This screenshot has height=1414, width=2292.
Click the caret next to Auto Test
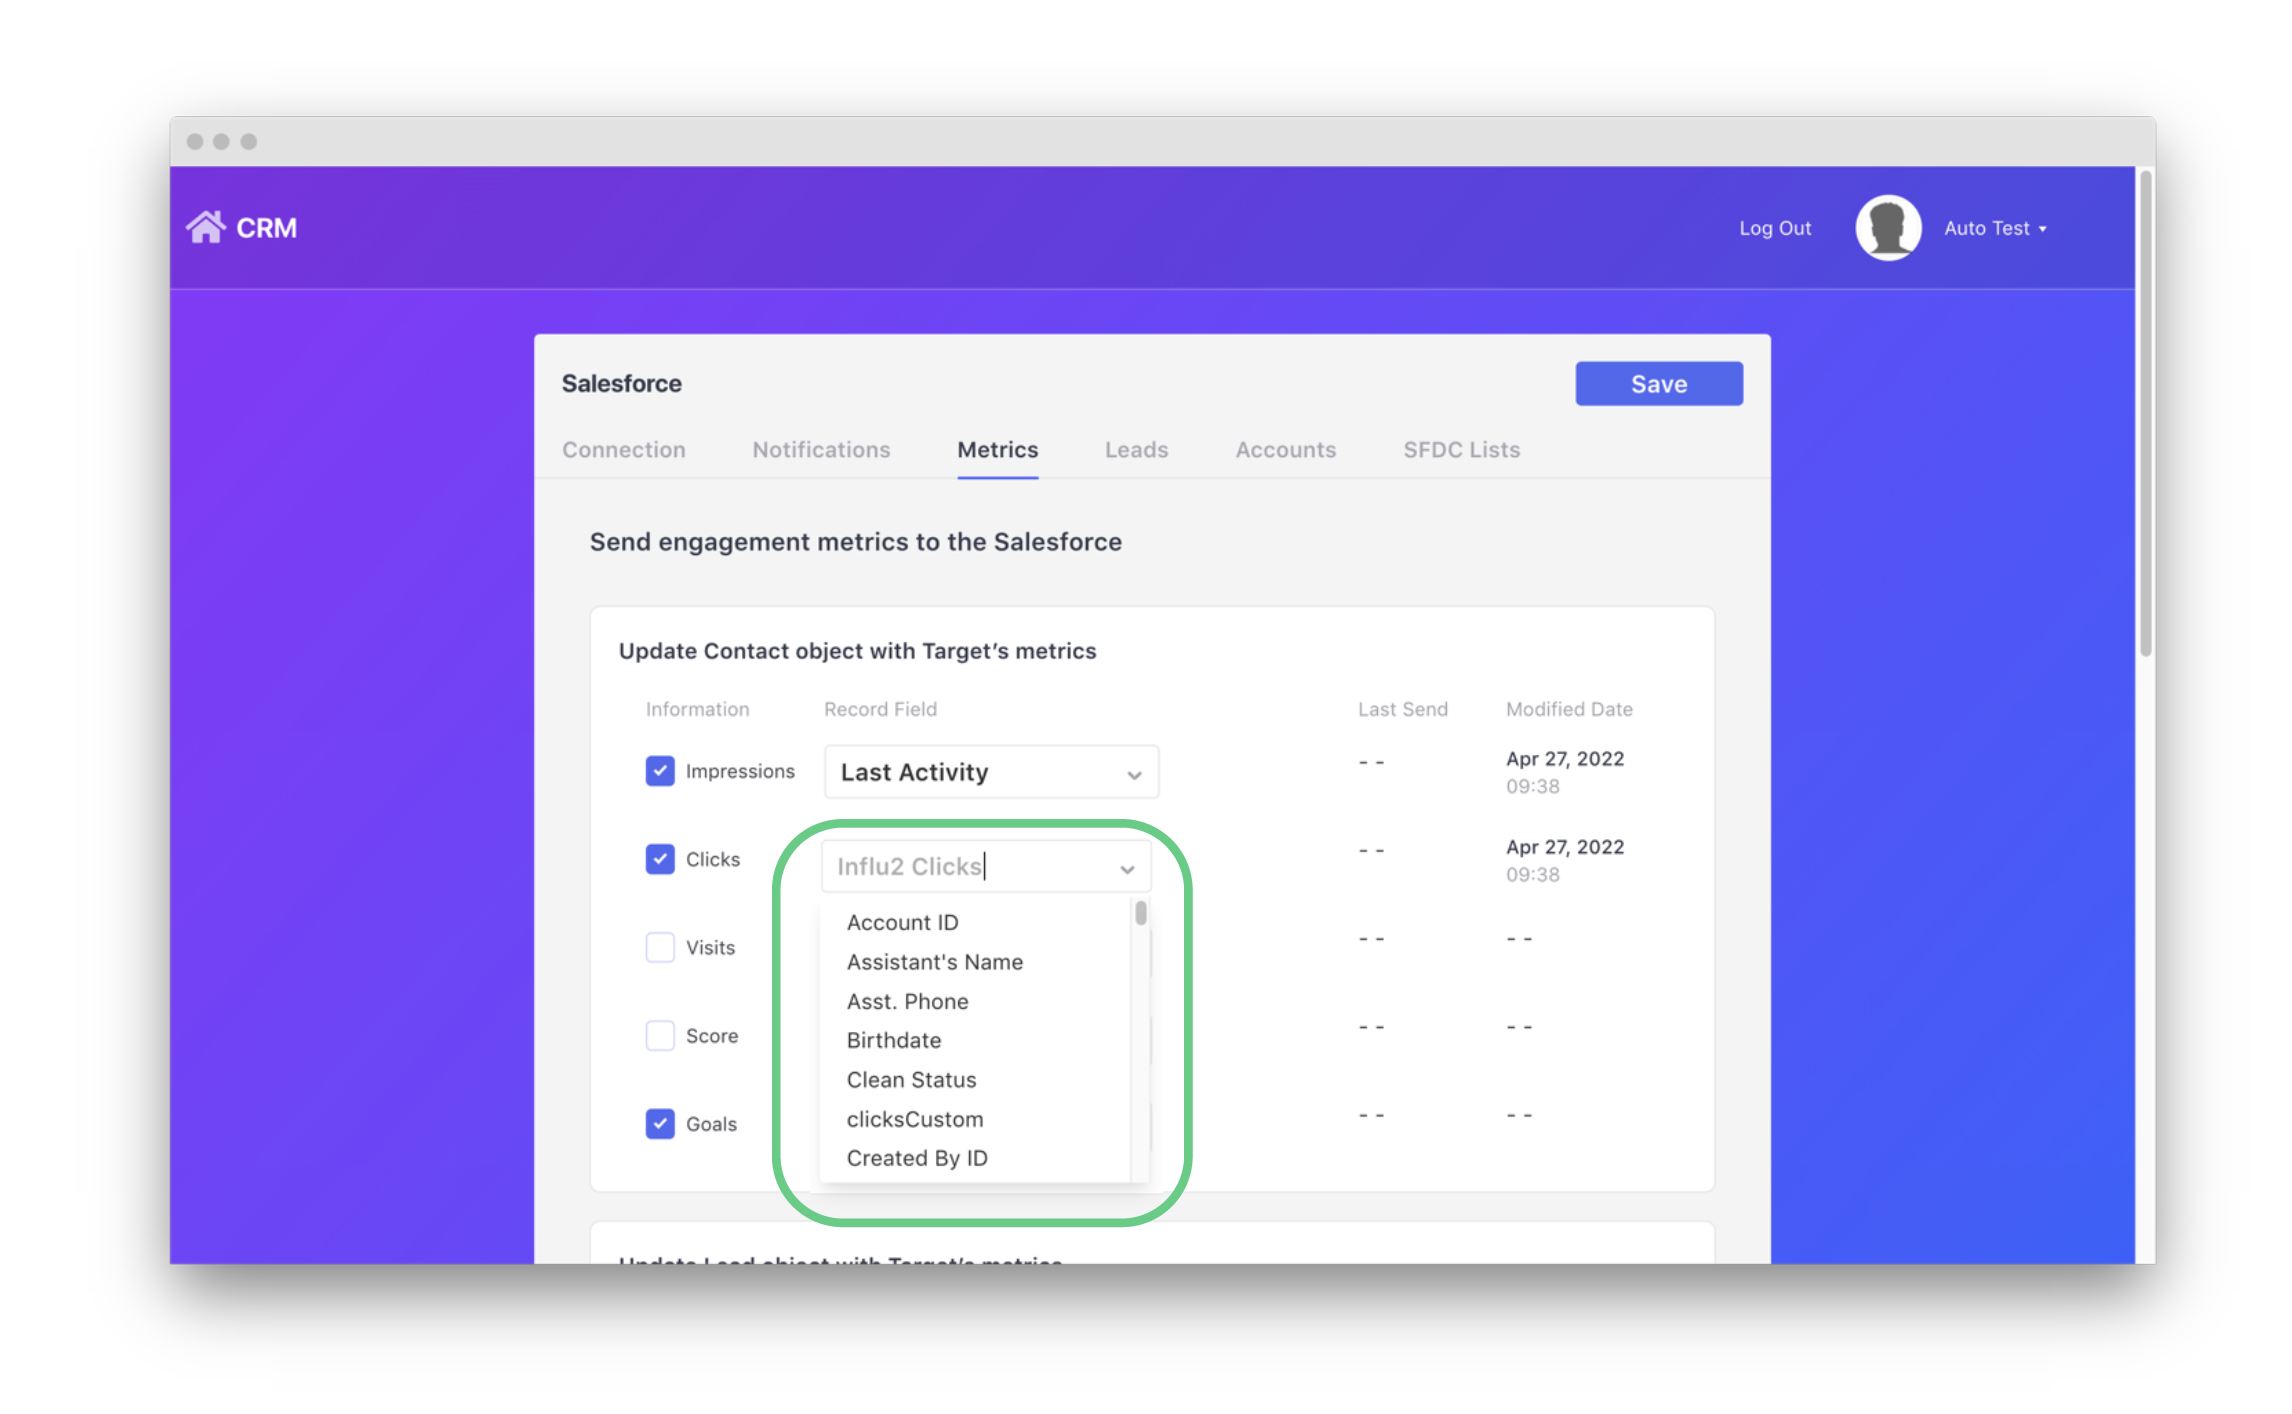tap(2043, 229)
